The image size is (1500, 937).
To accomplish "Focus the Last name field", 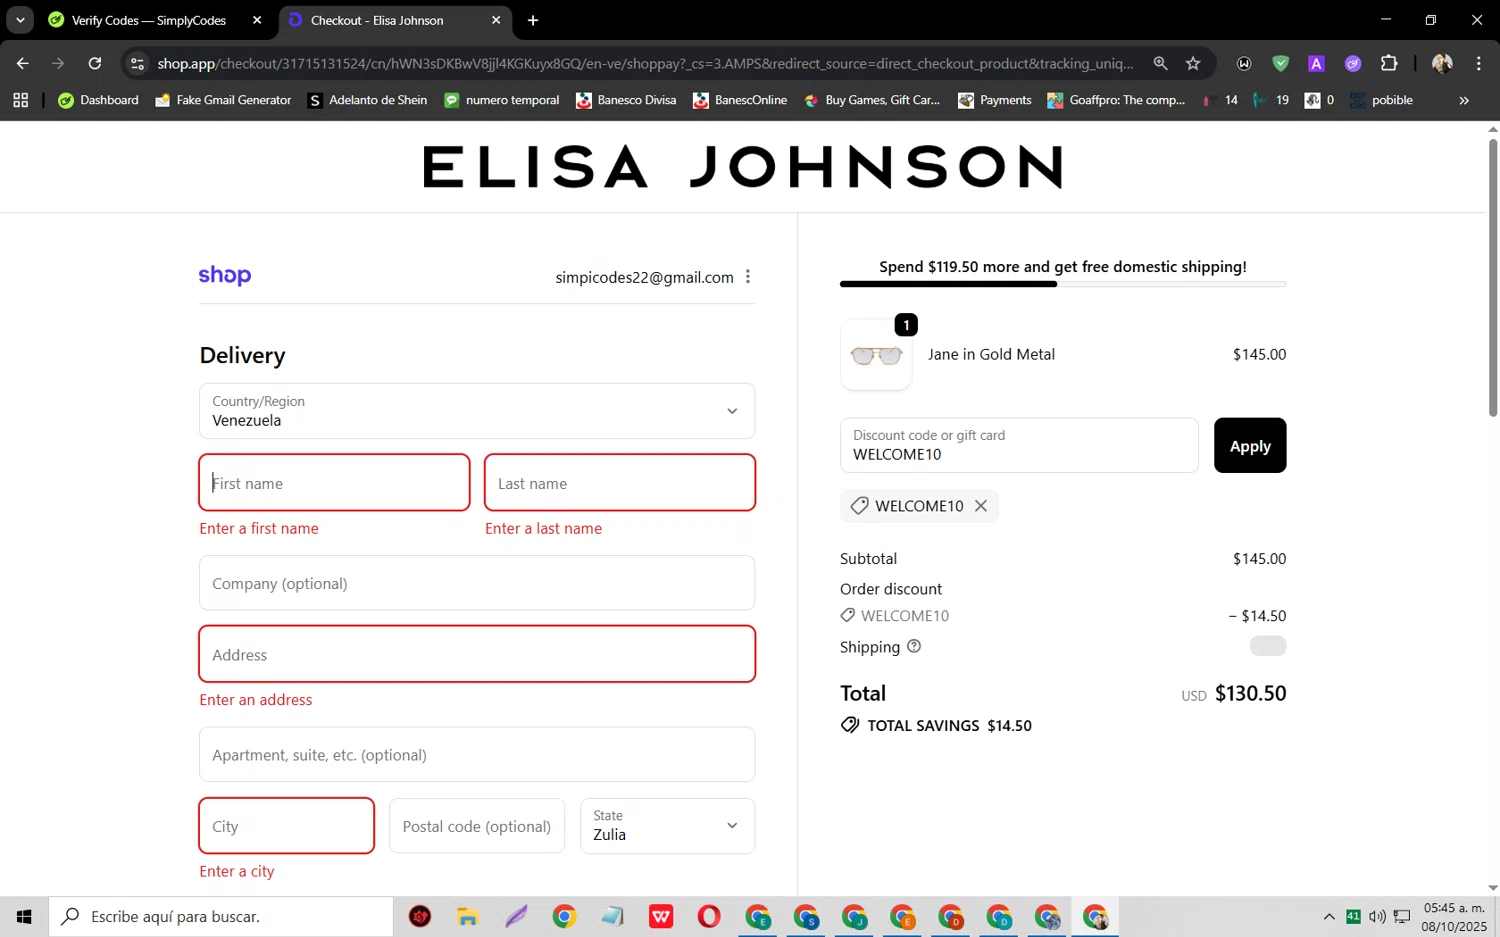I will 620,483.
